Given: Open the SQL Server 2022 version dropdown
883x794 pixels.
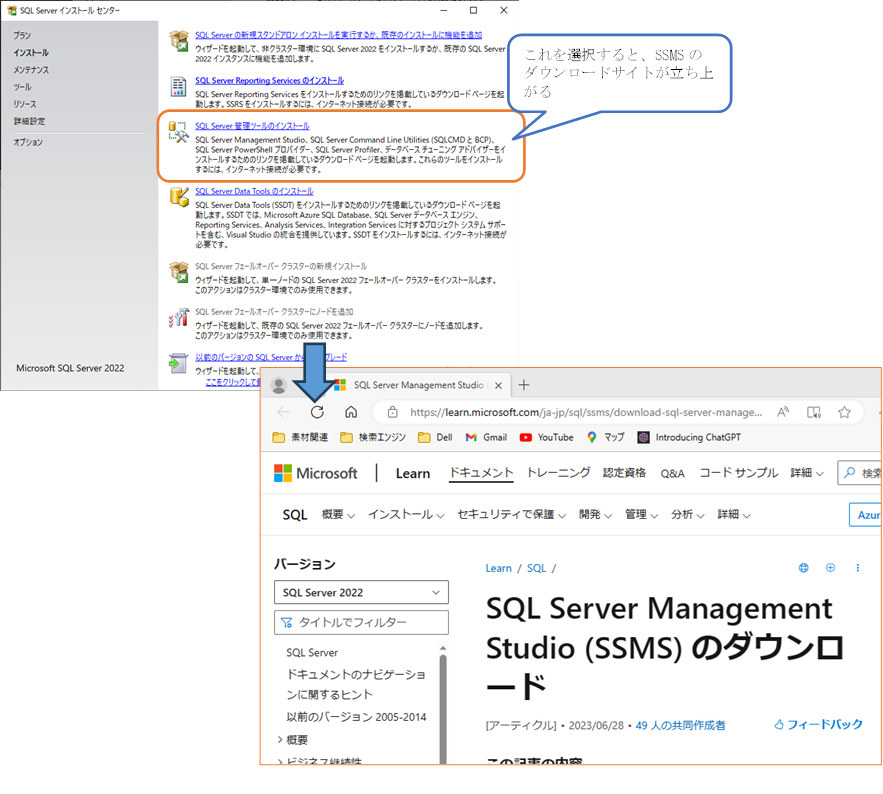Looking at the screenshot, I should [x=361, y=592].
